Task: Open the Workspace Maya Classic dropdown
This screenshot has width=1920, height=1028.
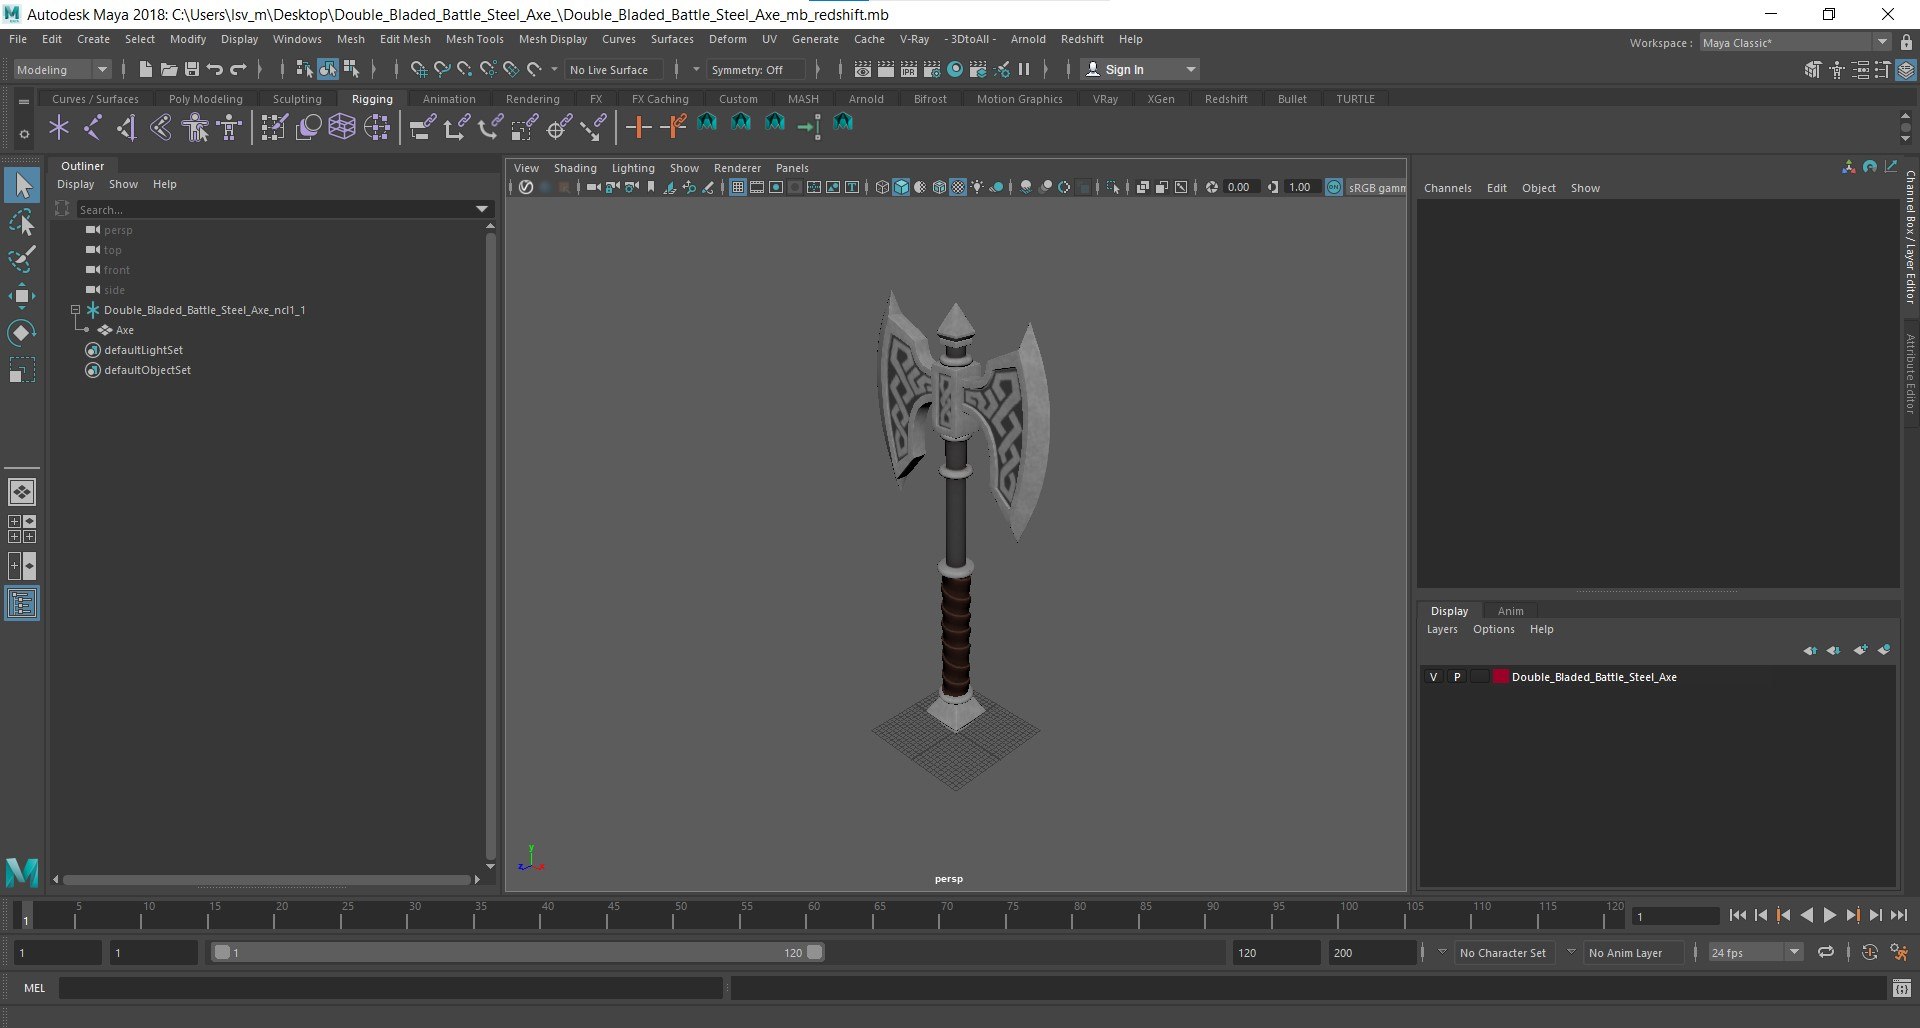Action: 1795,43
